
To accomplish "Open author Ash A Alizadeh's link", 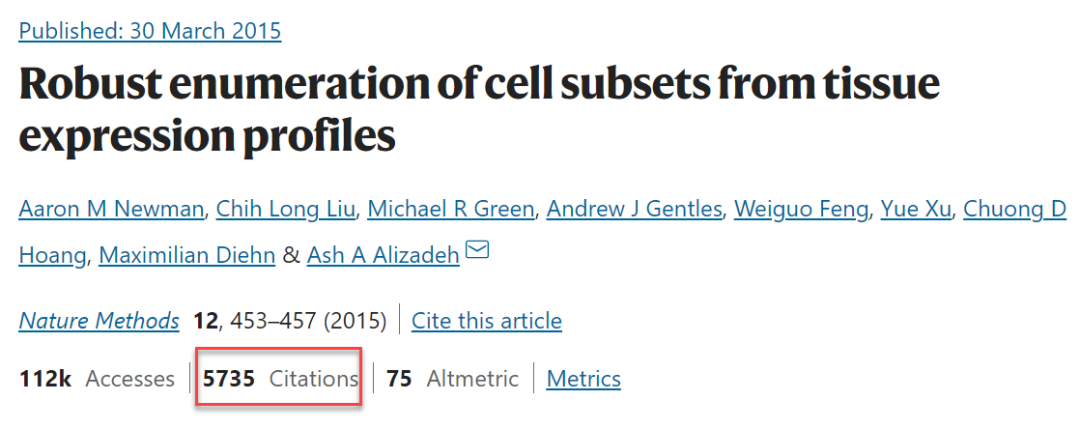I will [x=383, y=255].
